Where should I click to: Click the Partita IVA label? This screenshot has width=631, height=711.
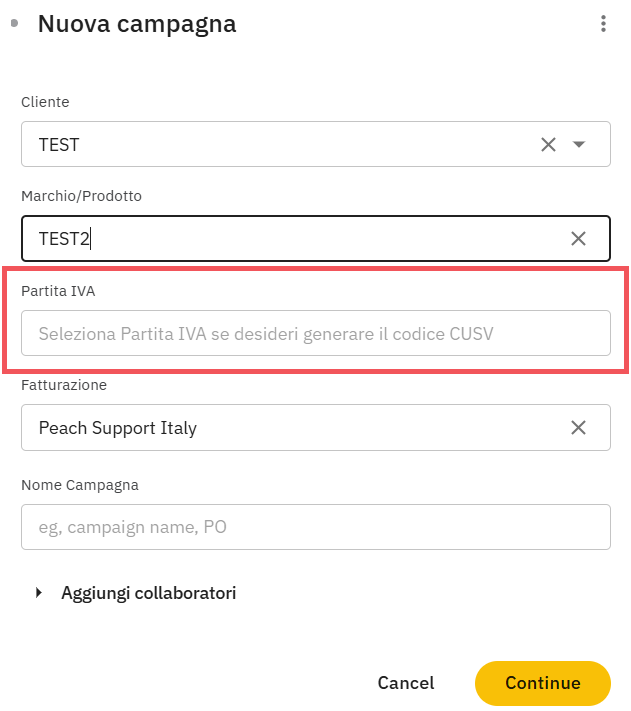[x=58, y=291]
